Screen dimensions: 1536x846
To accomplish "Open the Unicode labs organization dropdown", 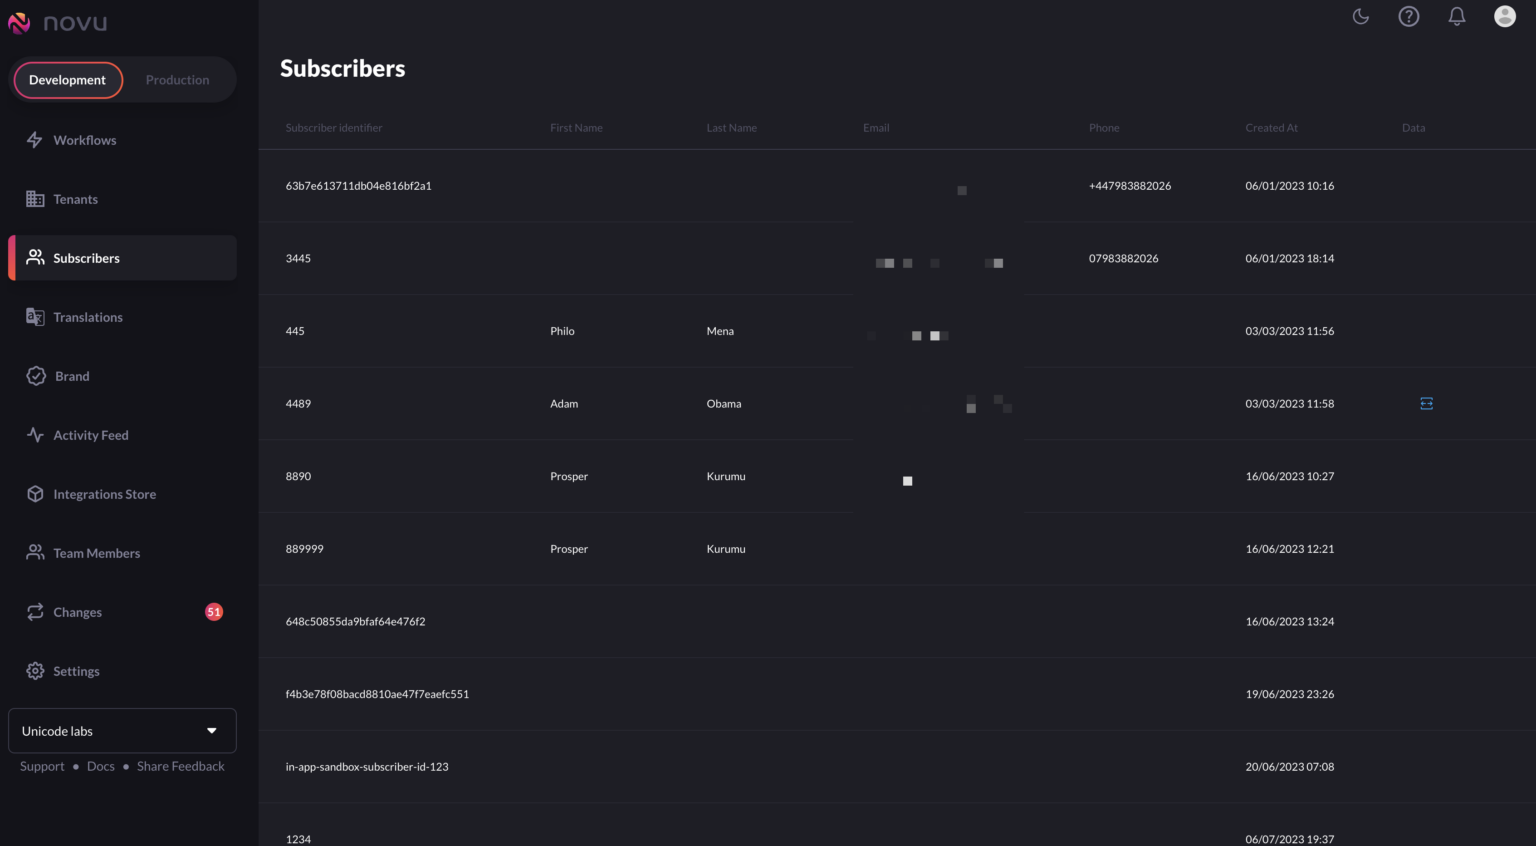I will pyautogui.click(x=122, y=730).
